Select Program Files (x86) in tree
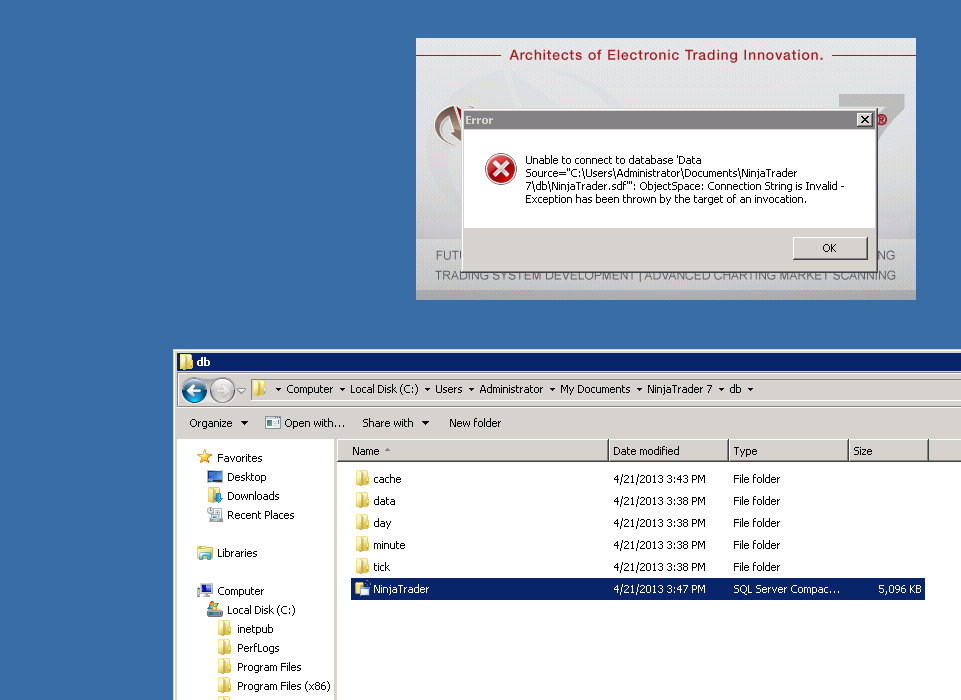Viewport: 961px width, 700px height. [x=284, y=686]
